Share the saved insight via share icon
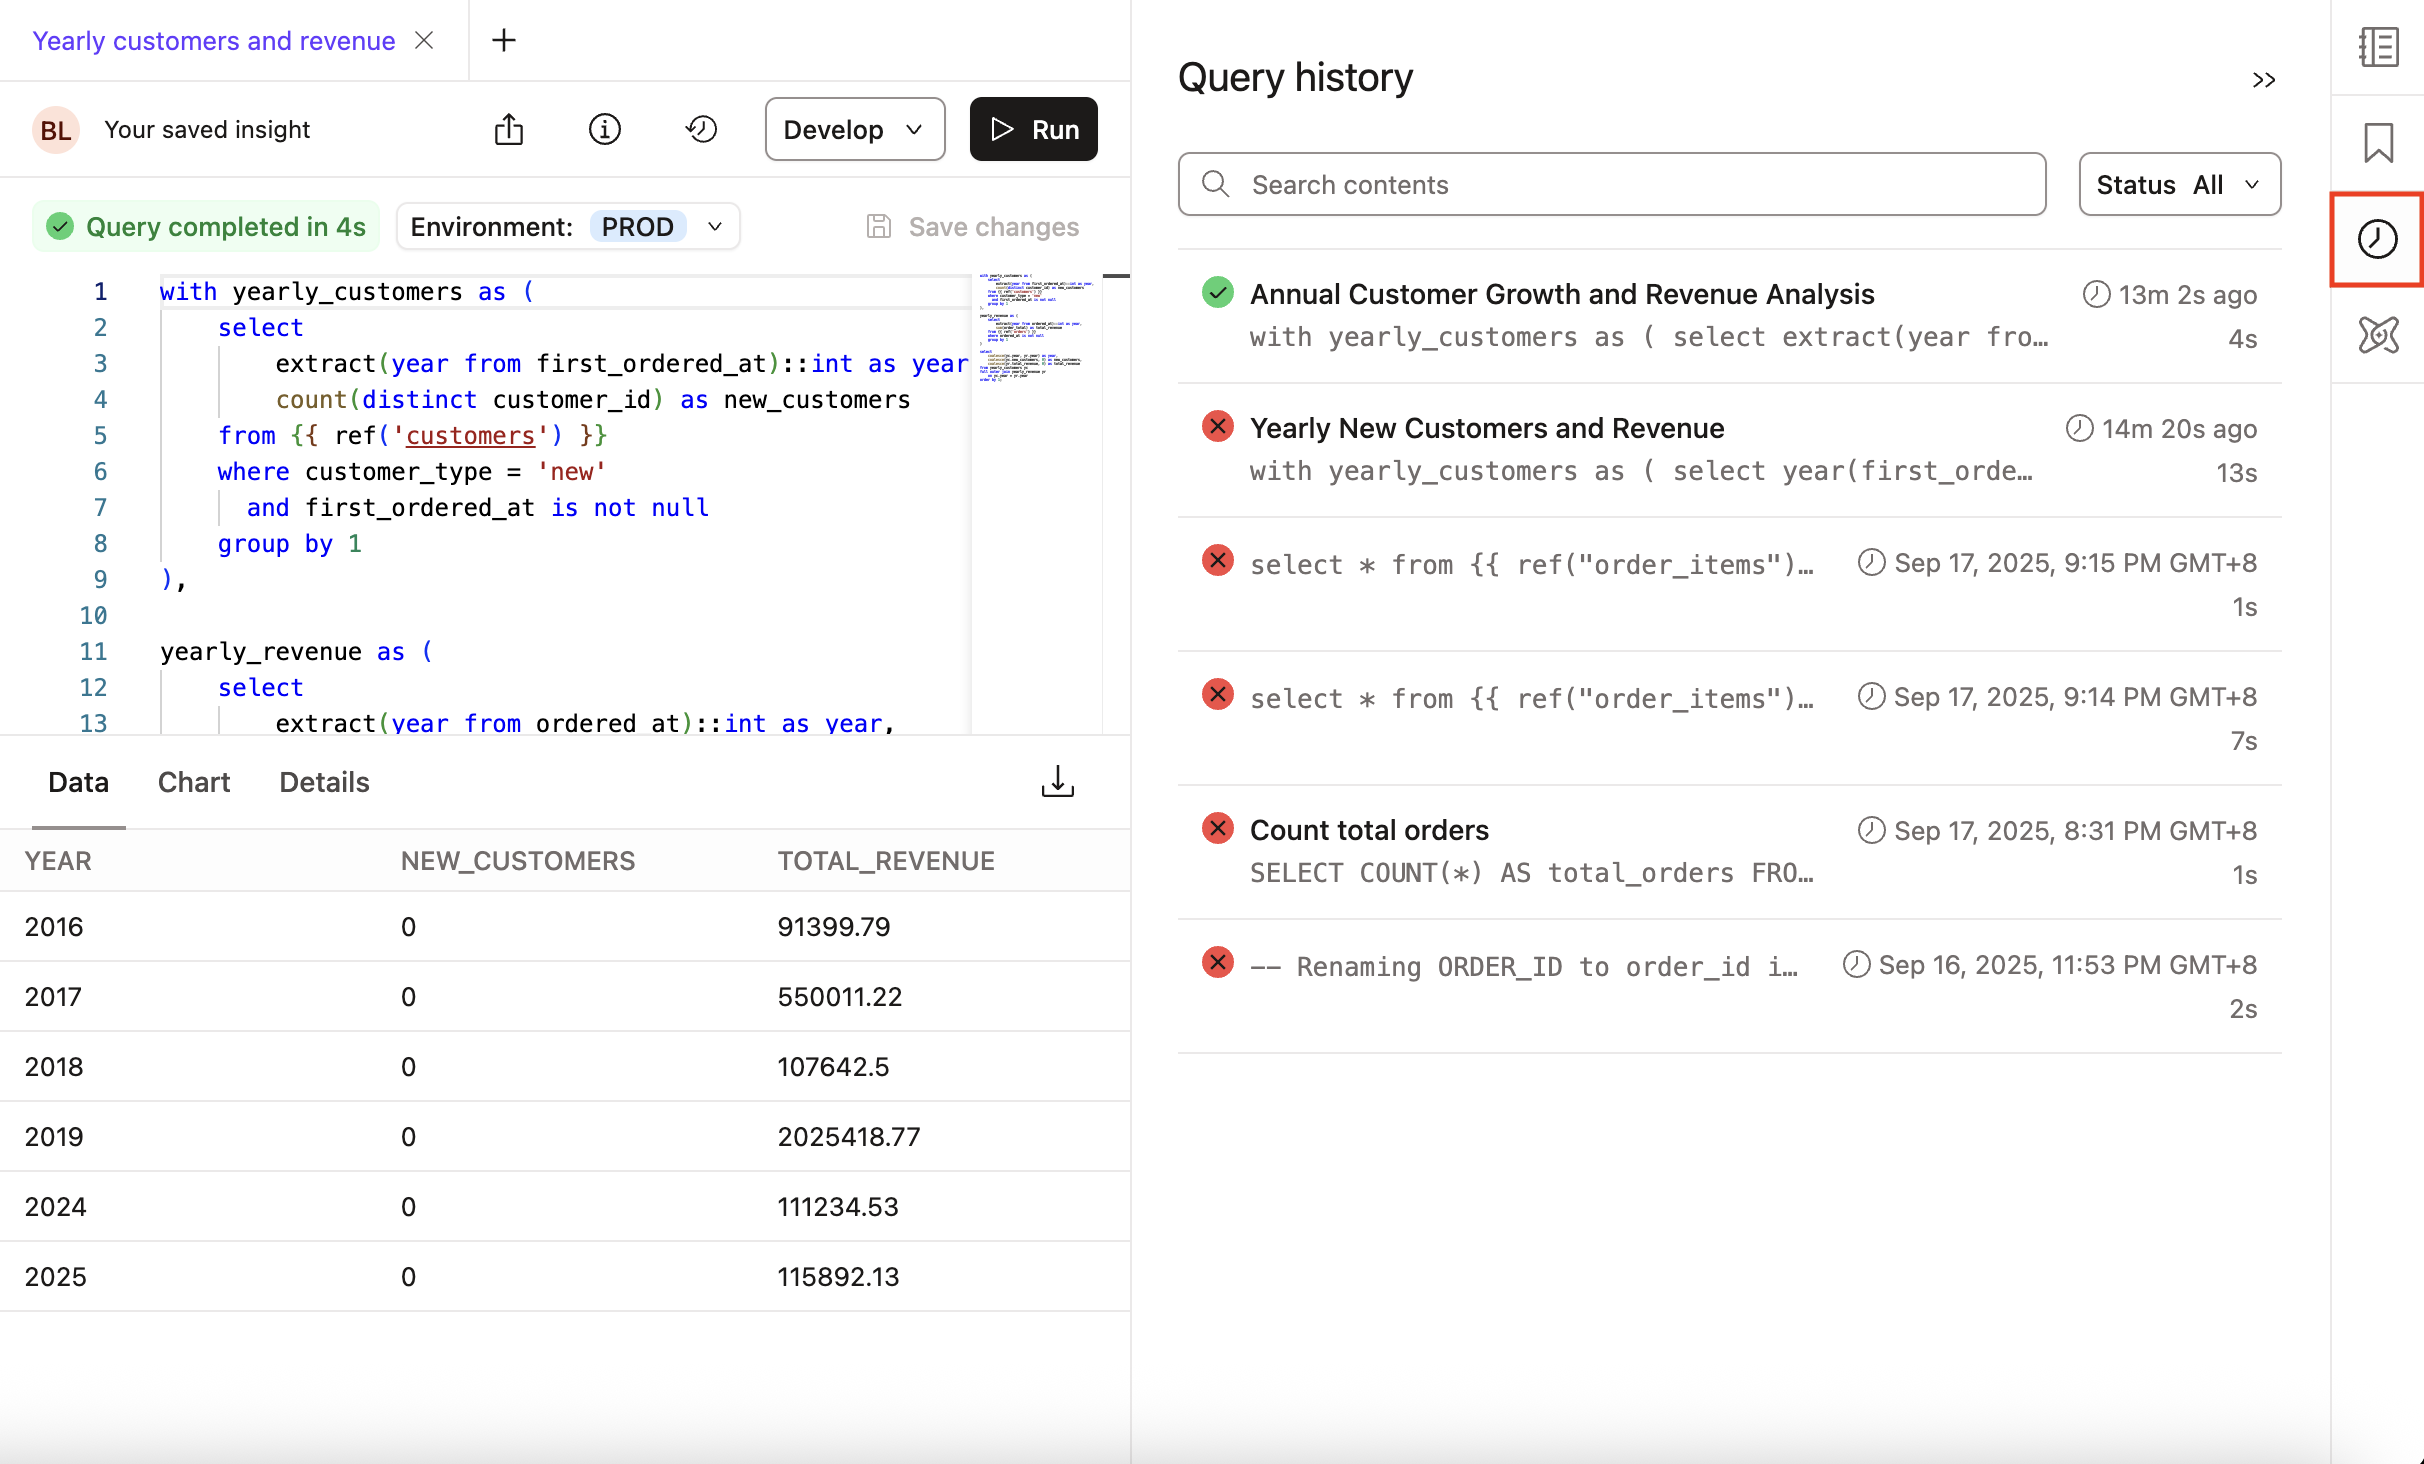 pyautogui.click(x=510, y=129)
